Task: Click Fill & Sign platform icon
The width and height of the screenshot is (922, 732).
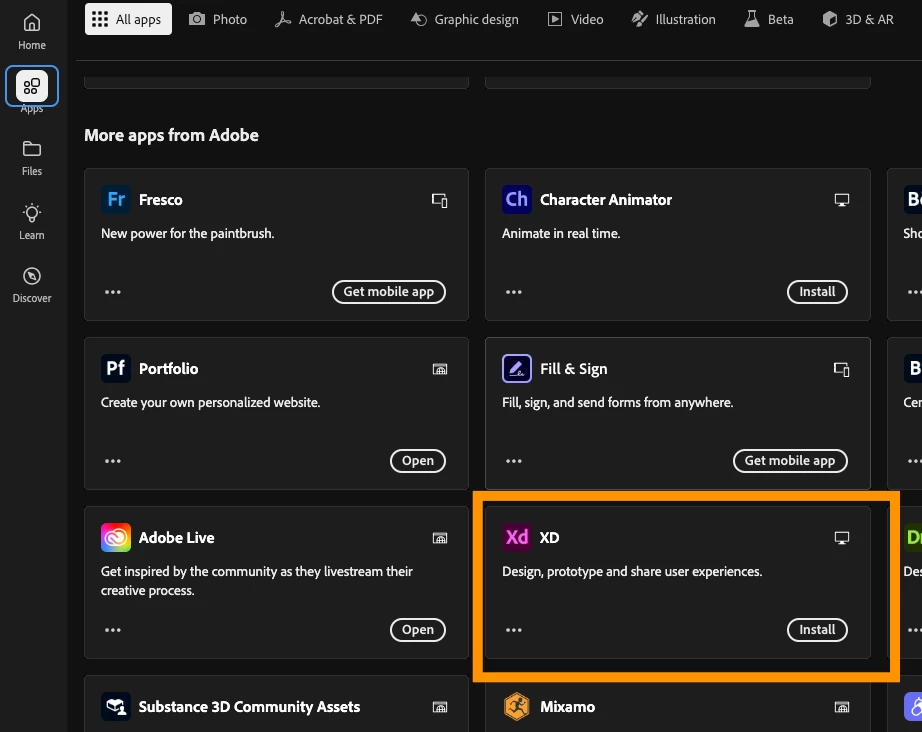Action: (x=841, y=369)
